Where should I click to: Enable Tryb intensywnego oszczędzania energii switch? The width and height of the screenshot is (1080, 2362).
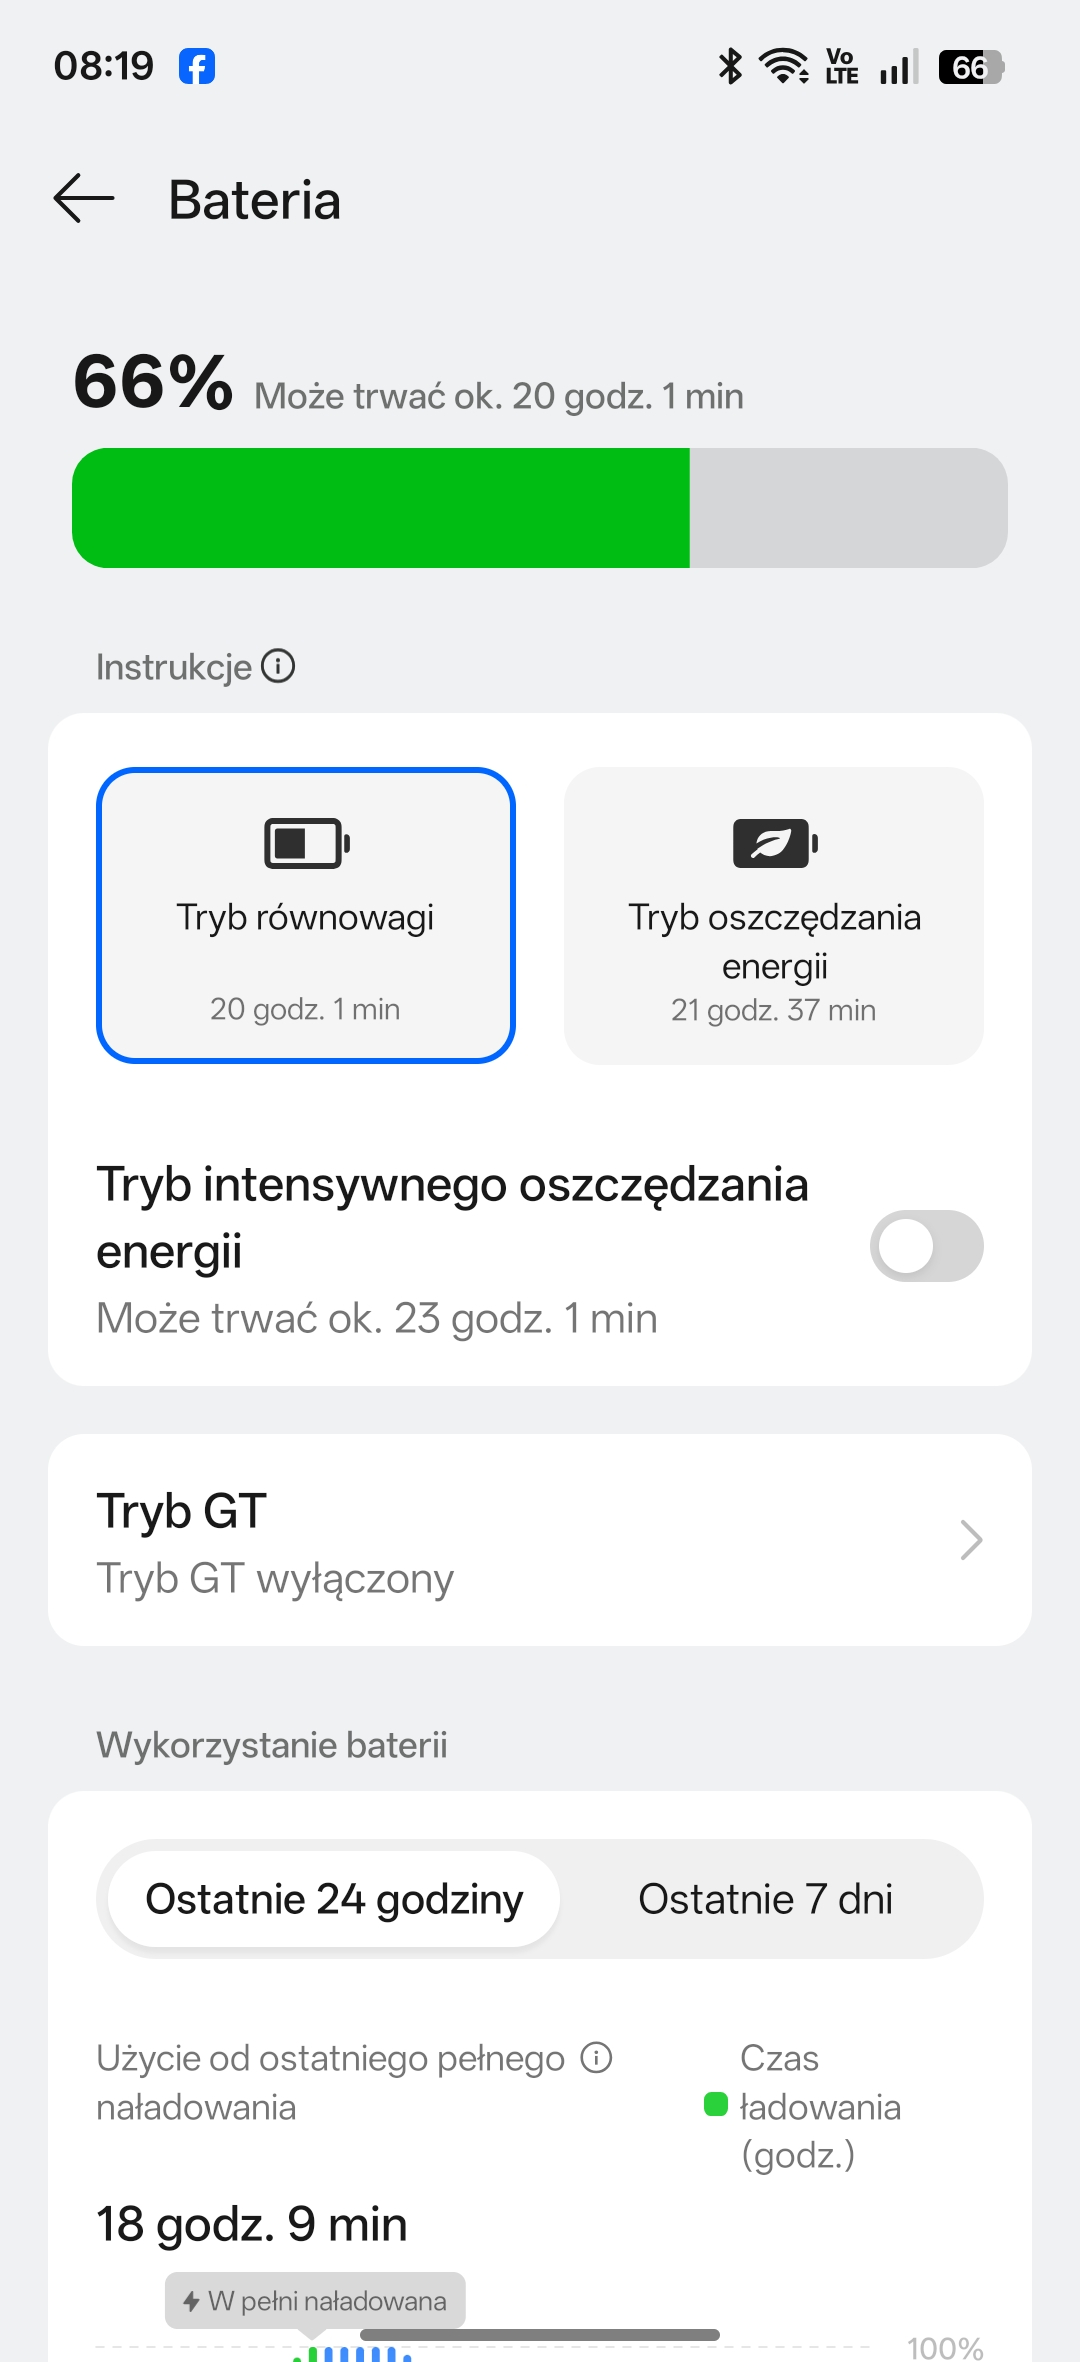click(x=926, y=1246)
